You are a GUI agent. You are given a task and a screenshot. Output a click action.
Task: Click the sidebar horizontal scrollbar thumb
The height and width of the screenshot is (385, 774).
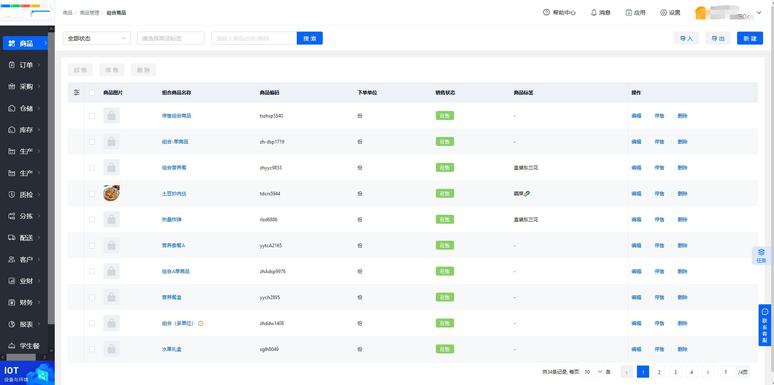(x=21, y=357)
